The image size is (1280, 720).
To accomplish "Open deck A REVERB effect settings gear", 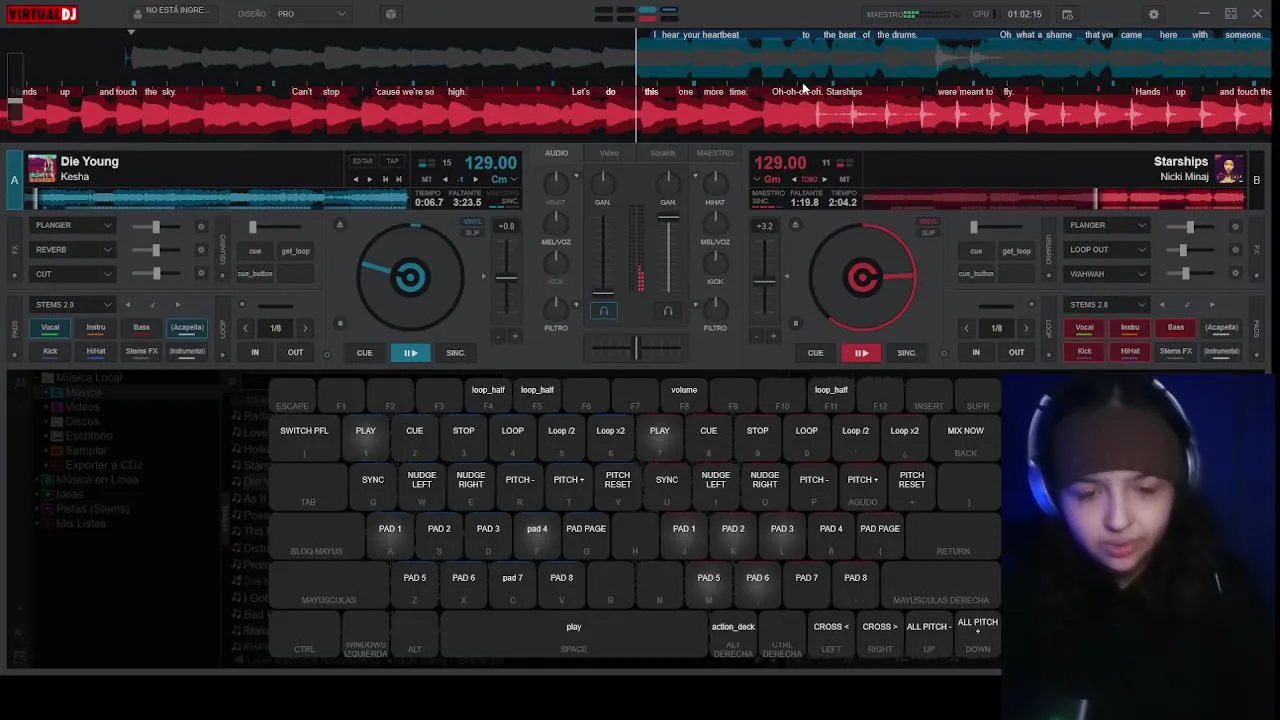I will click(201, 250).
